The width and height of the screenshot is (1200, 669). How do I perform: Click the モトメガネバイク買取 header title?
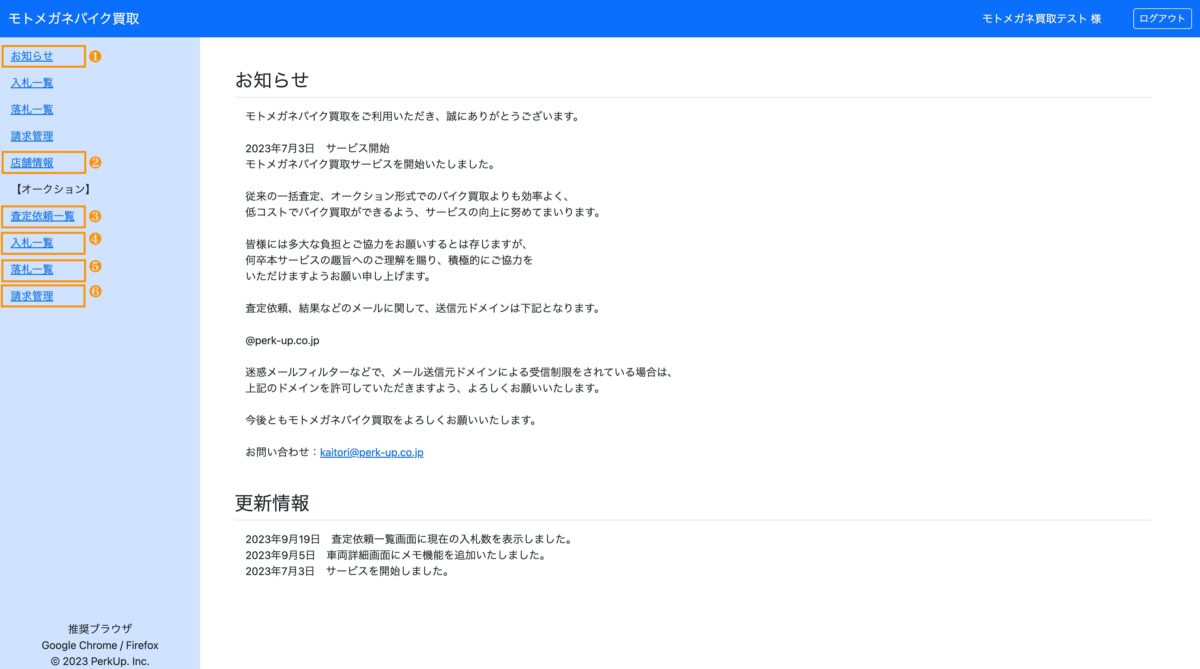[74, 19]
